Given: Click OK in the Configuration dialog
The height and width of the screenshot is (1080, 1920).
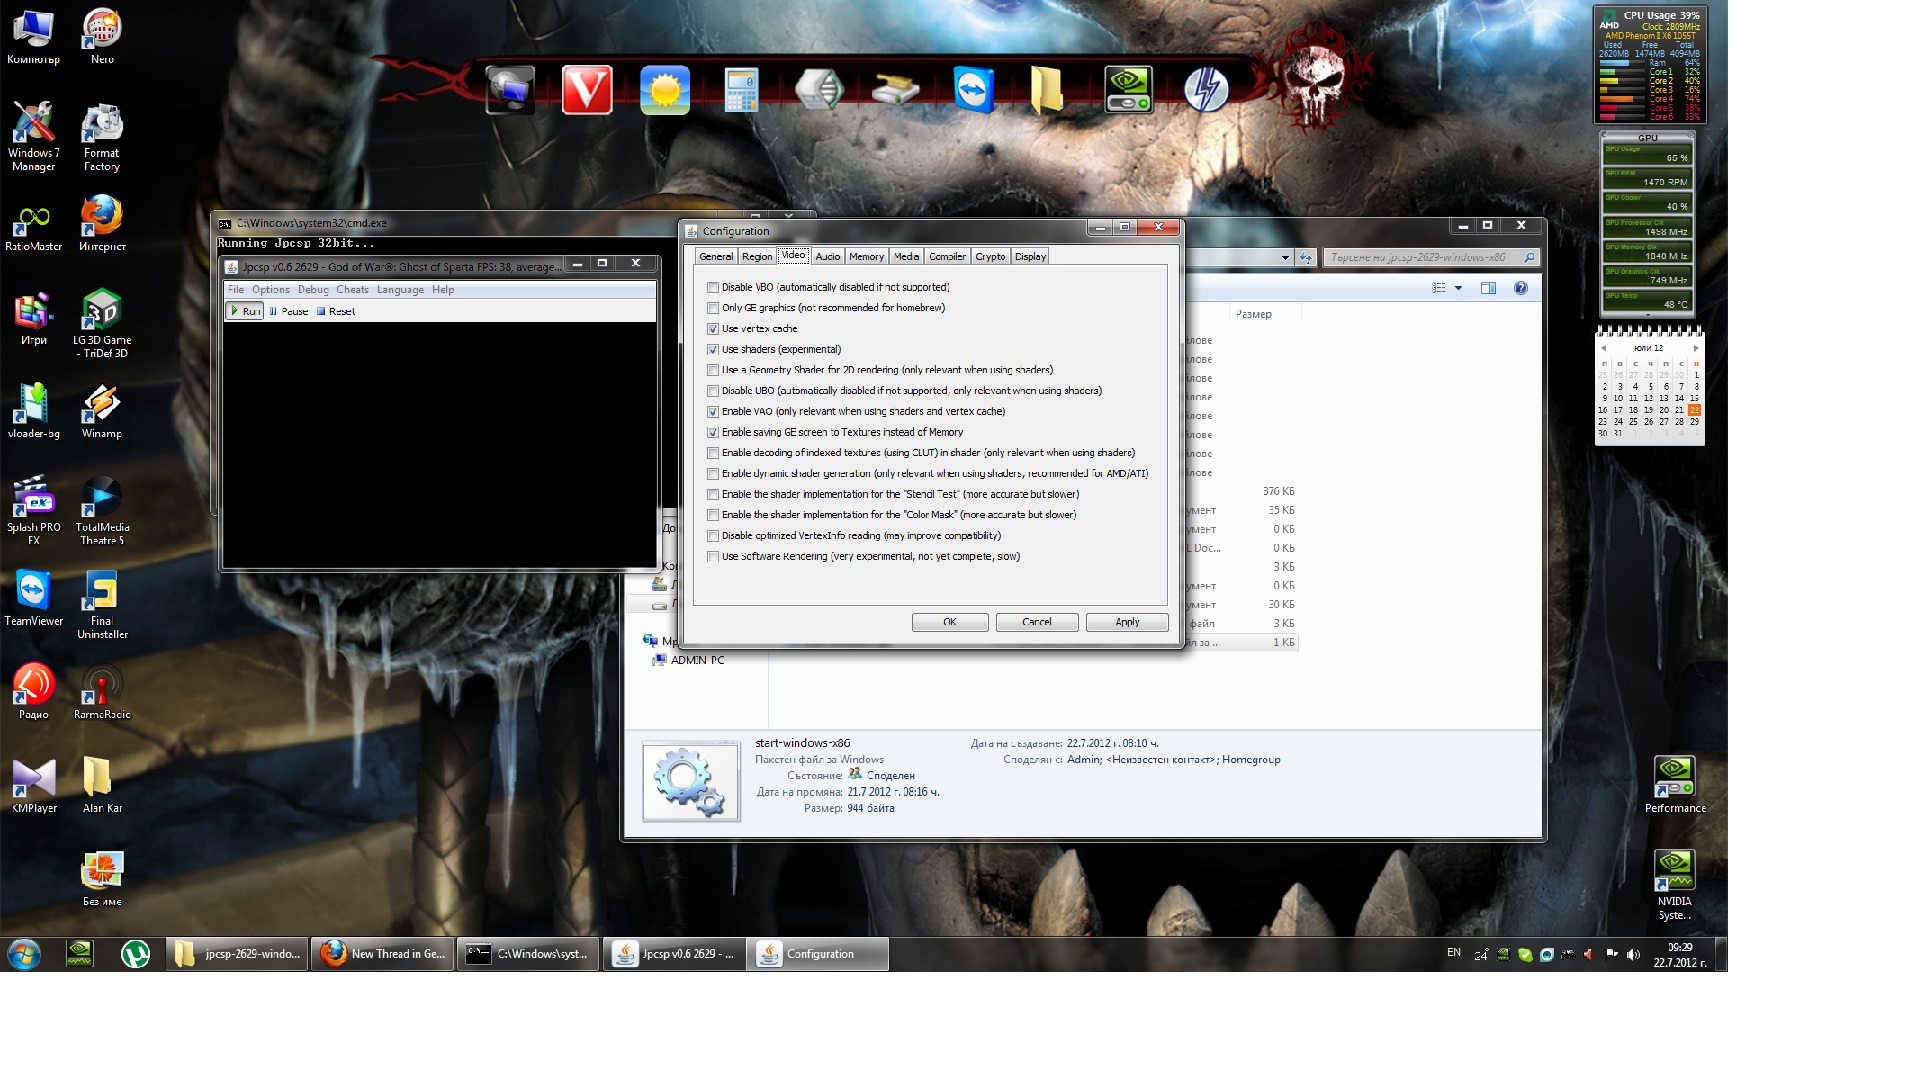Looking at the screenshot, I should coord(949,622).
